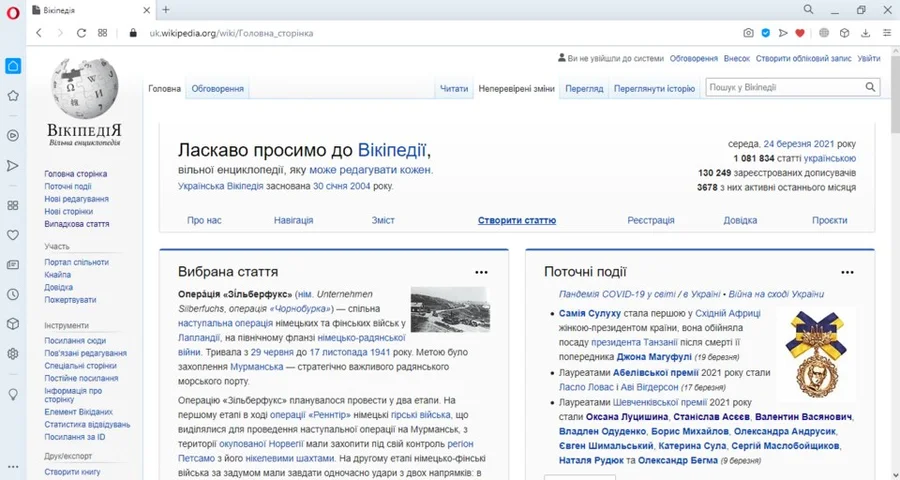The height and width of the screenshot is (480, 900).
Task: Open the Shevchenko prize medal image
Action: tap(816, 354)
